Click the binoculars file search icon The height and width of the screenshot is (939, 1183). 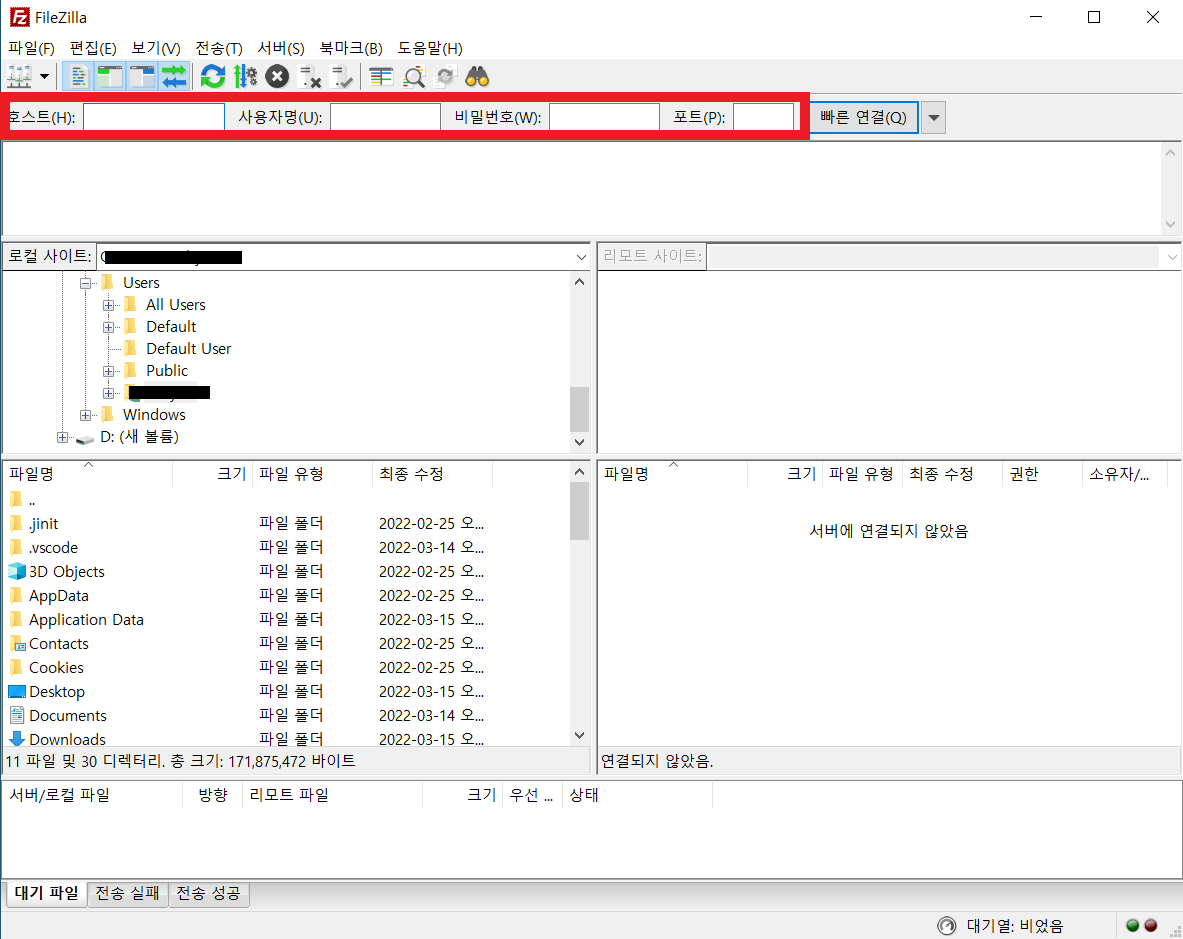(478, 76)
